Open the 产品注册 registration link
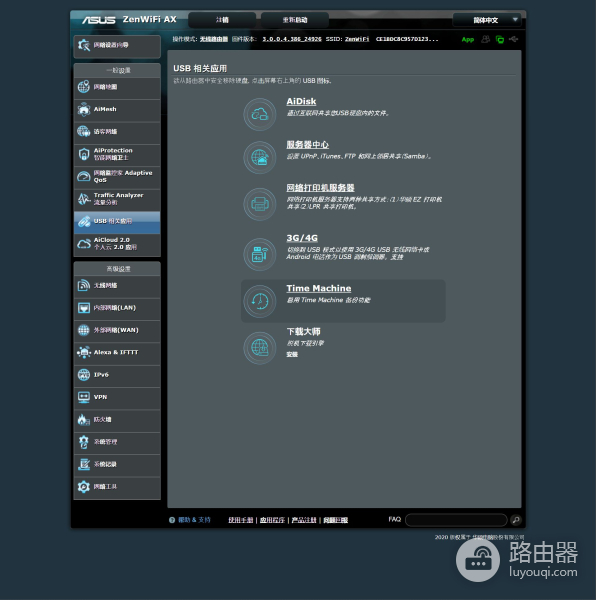The height and width of the screenshot is (600, 596). click(x=304, y=520)
